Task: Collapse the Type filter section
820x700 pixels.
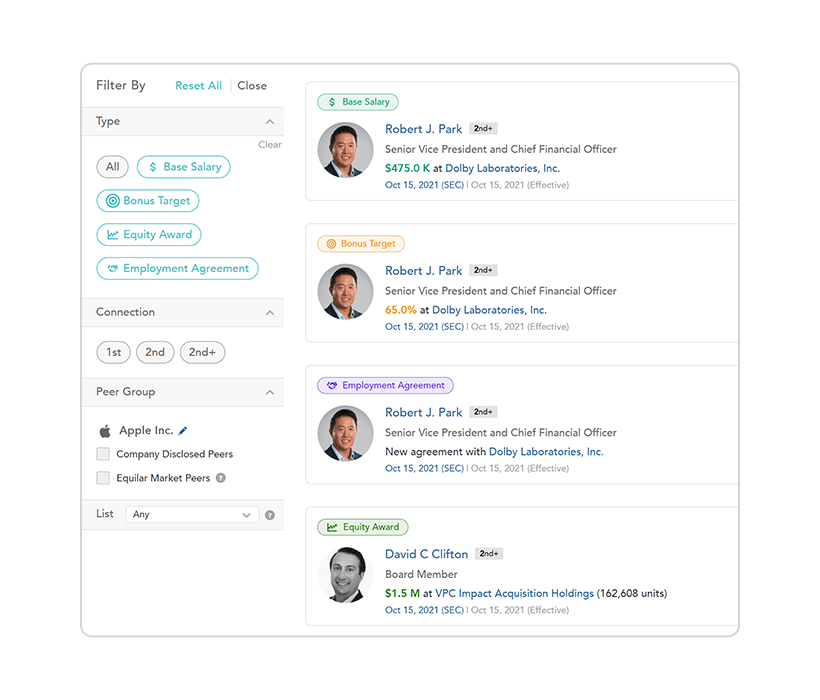Action: click(270, 120)
